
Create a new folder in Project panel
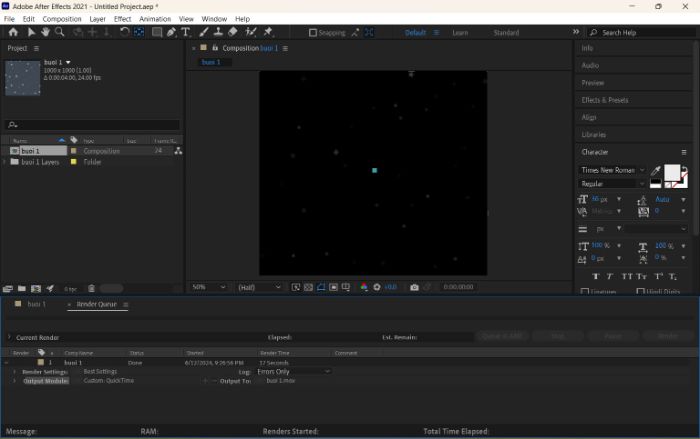click(21, 289)
